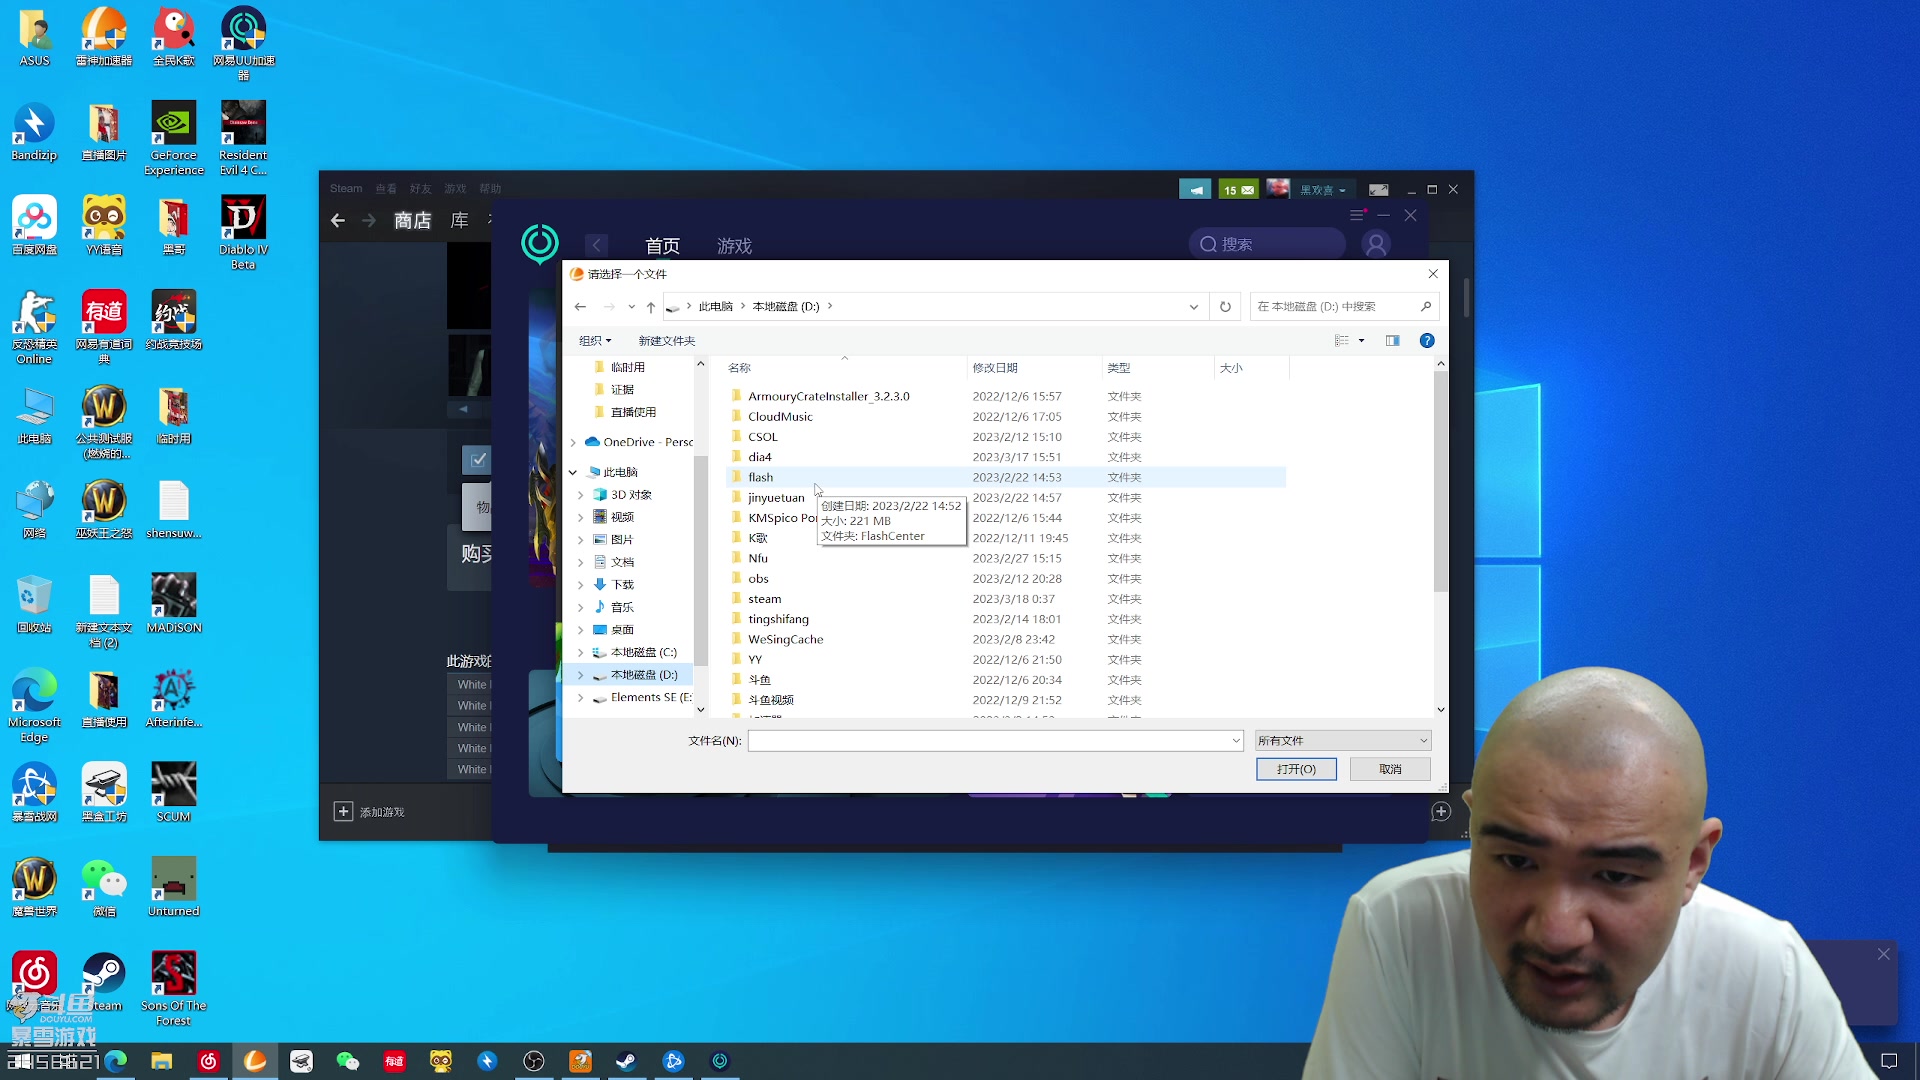This screenshot has height=1080, width=1920.
Task: Click 取消 cancel button in file dialog
Action: point(1390,769)
